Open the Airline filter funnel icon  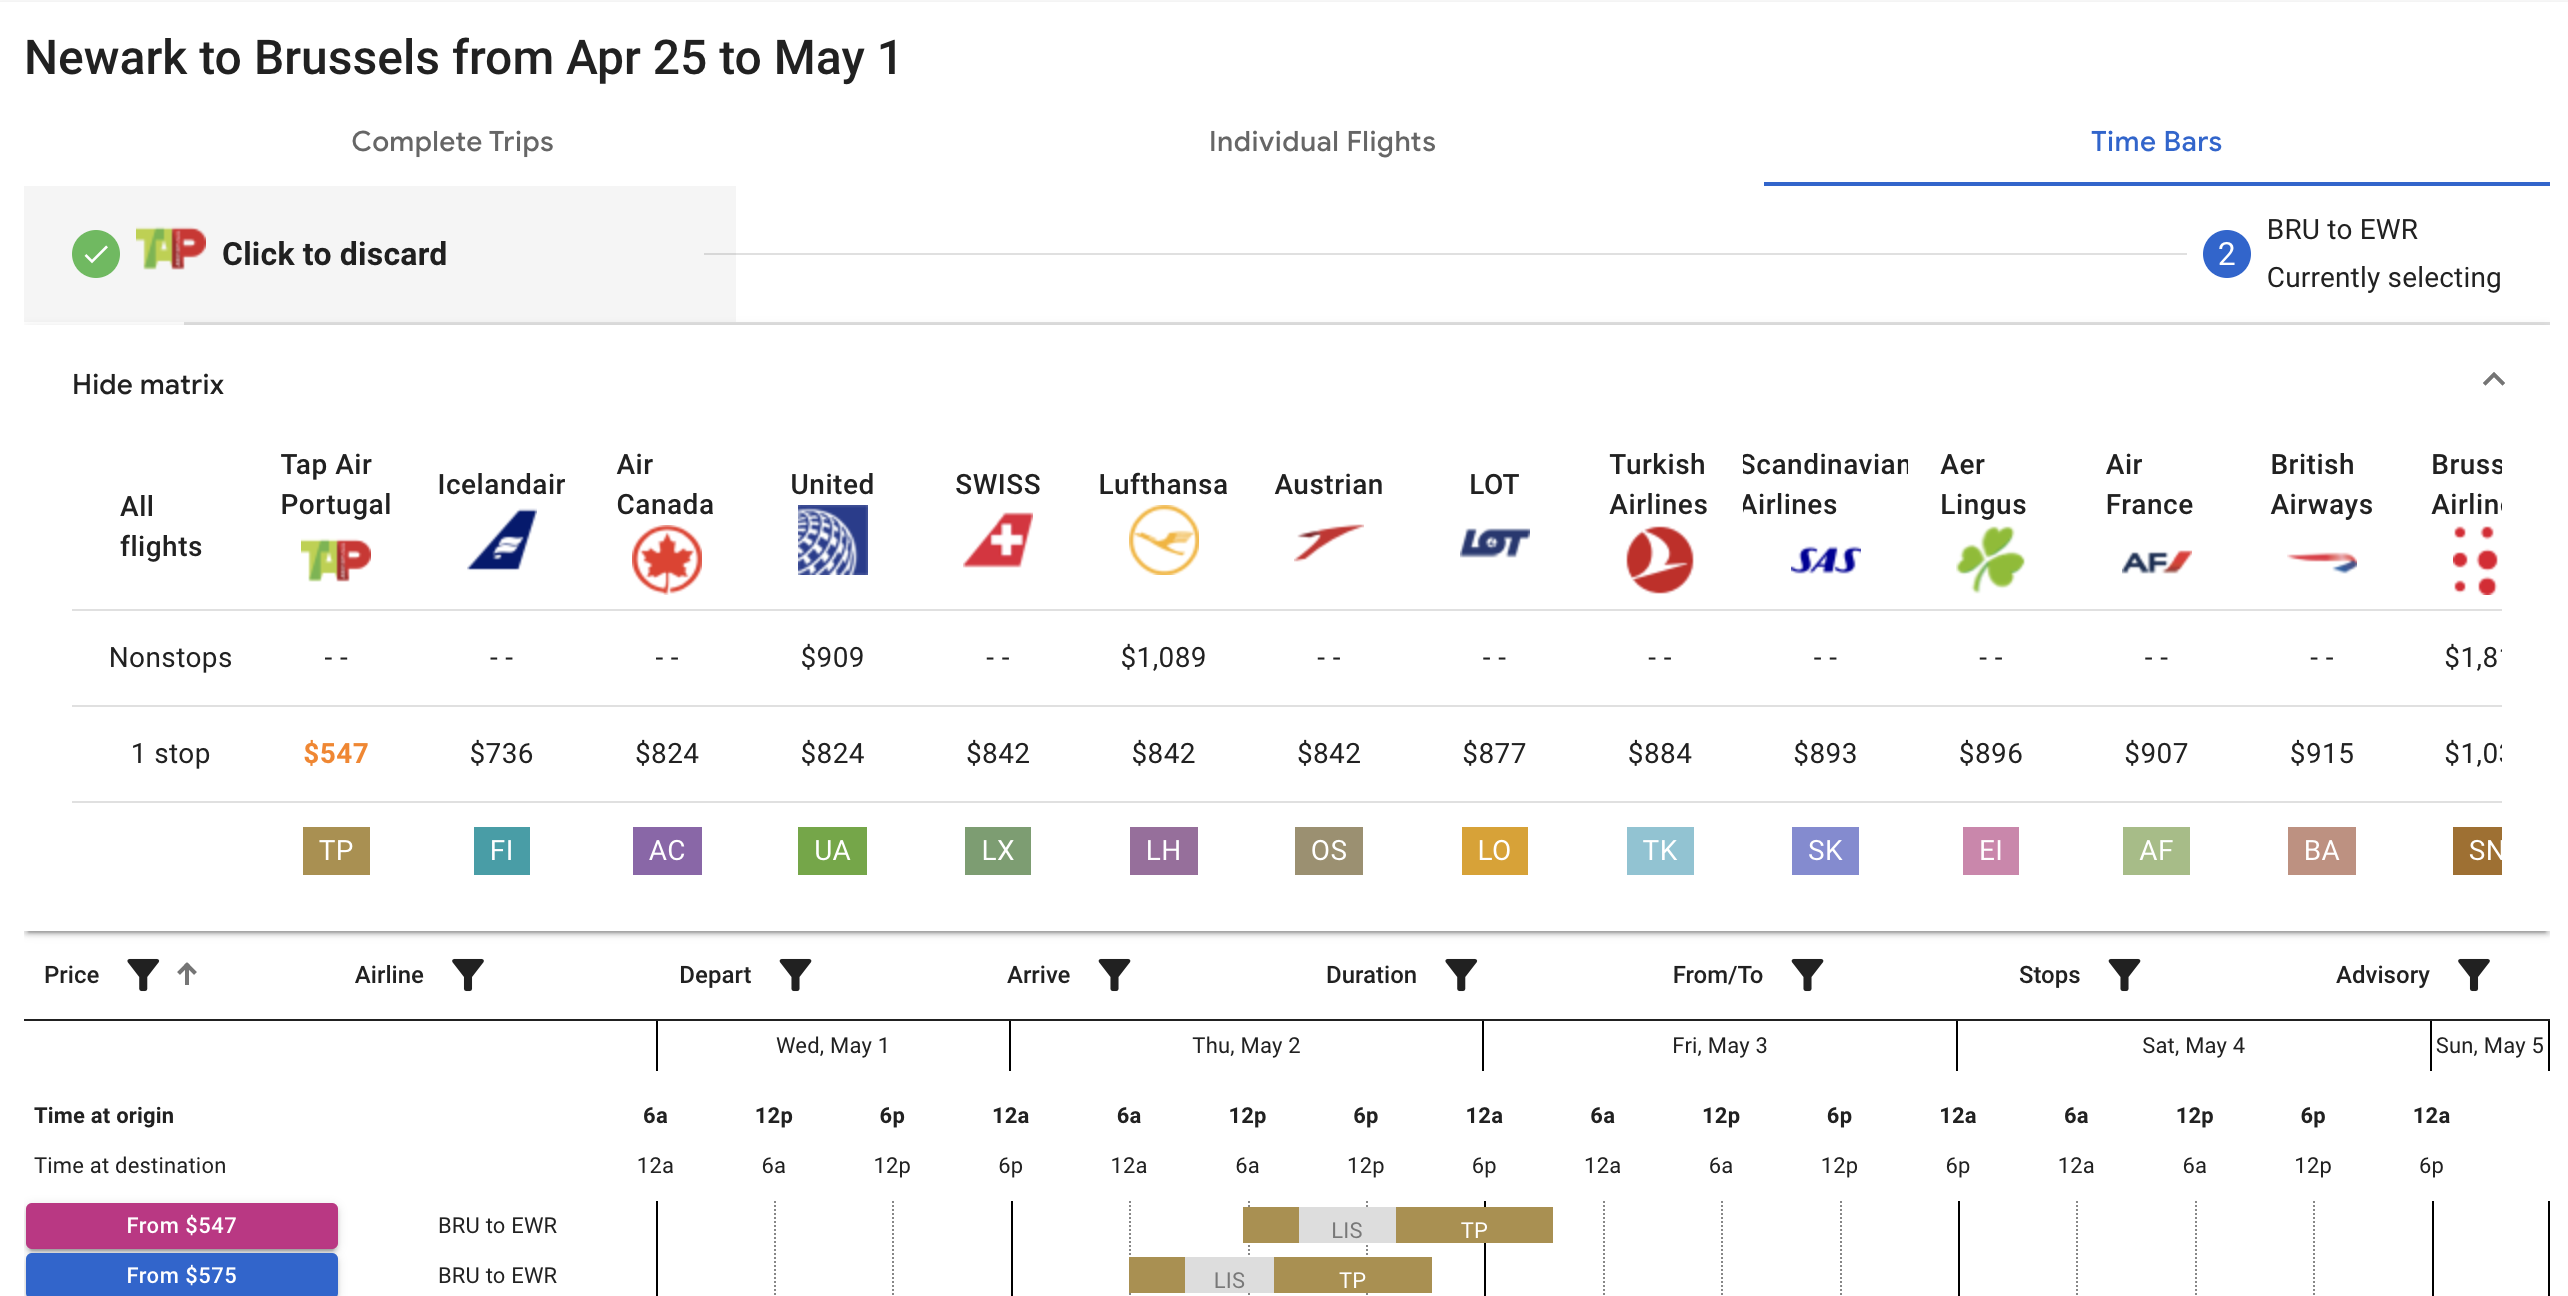467,974
